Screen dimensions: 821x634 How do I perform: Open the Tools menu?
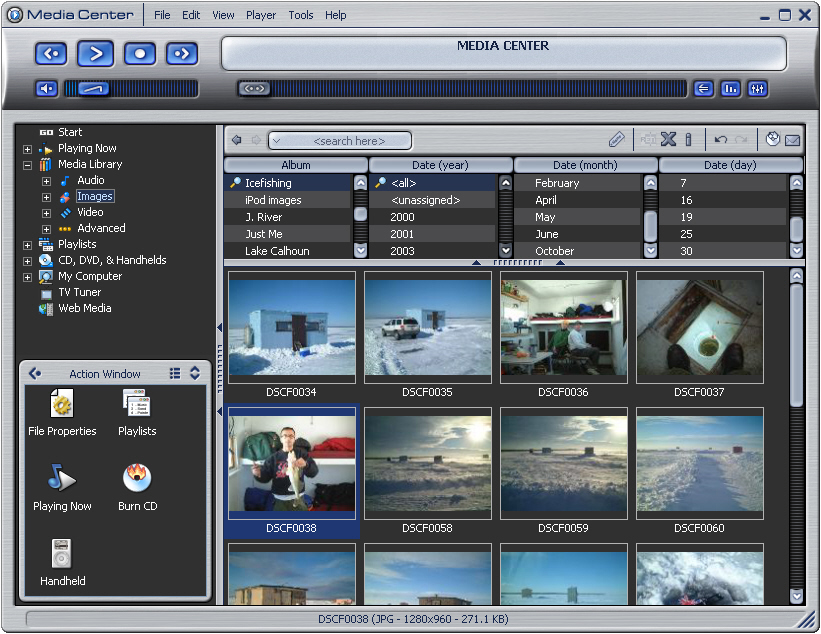300,15
